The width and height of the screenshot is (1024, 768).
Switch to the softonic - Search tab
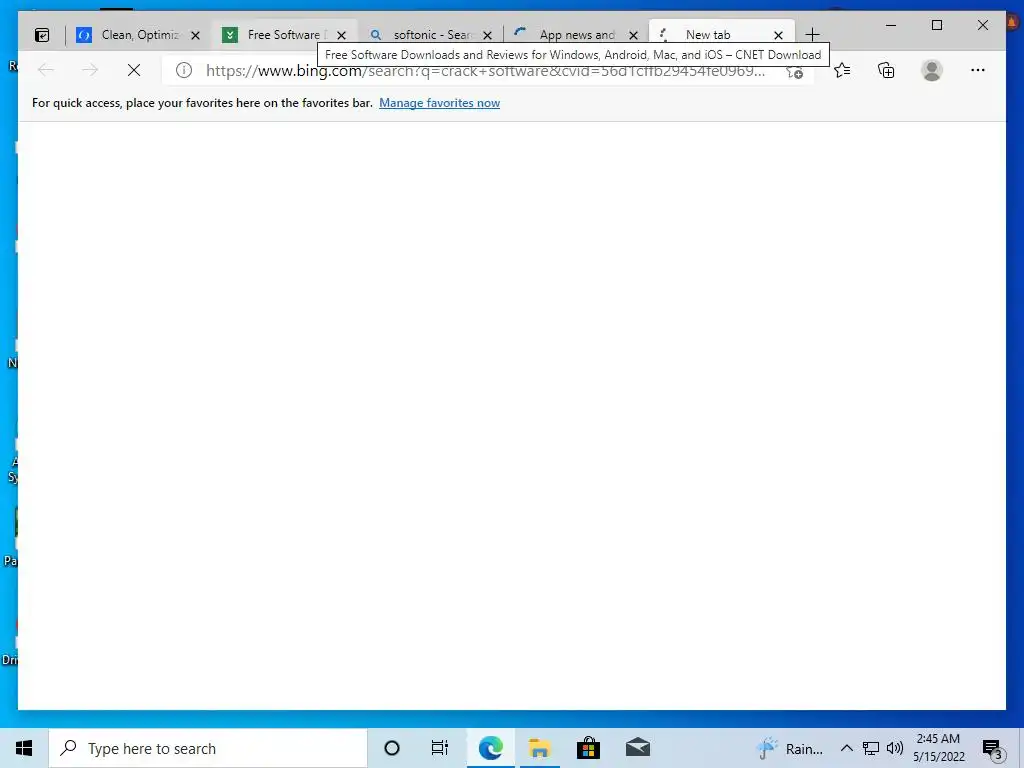[x=431, y=35]
